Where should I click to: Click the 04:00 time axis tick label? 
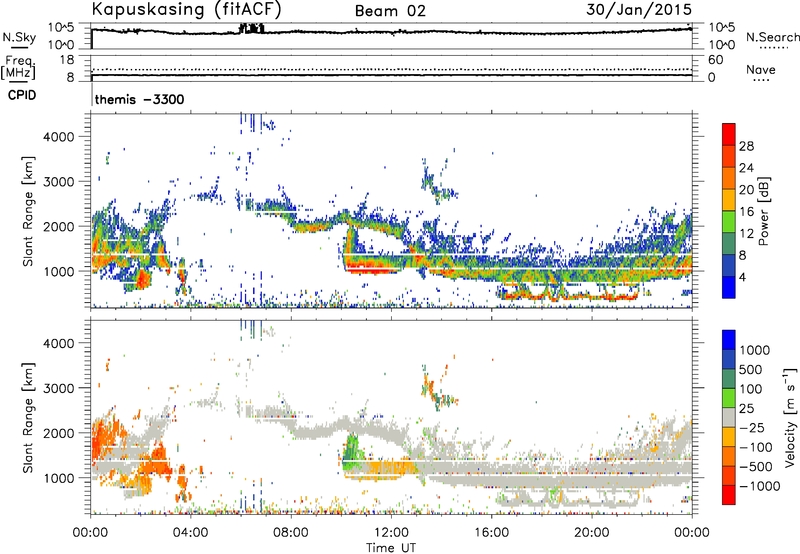190,533
